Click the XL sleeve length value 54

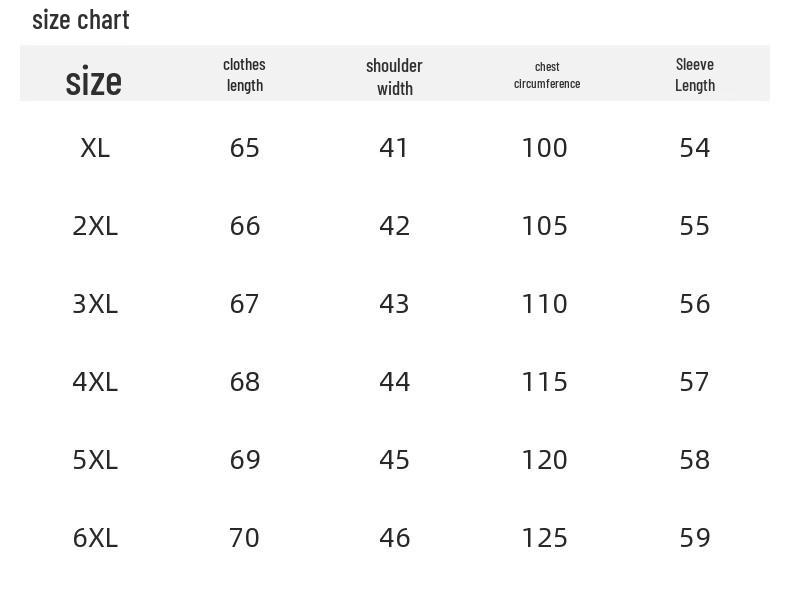[x=694, y=148]
